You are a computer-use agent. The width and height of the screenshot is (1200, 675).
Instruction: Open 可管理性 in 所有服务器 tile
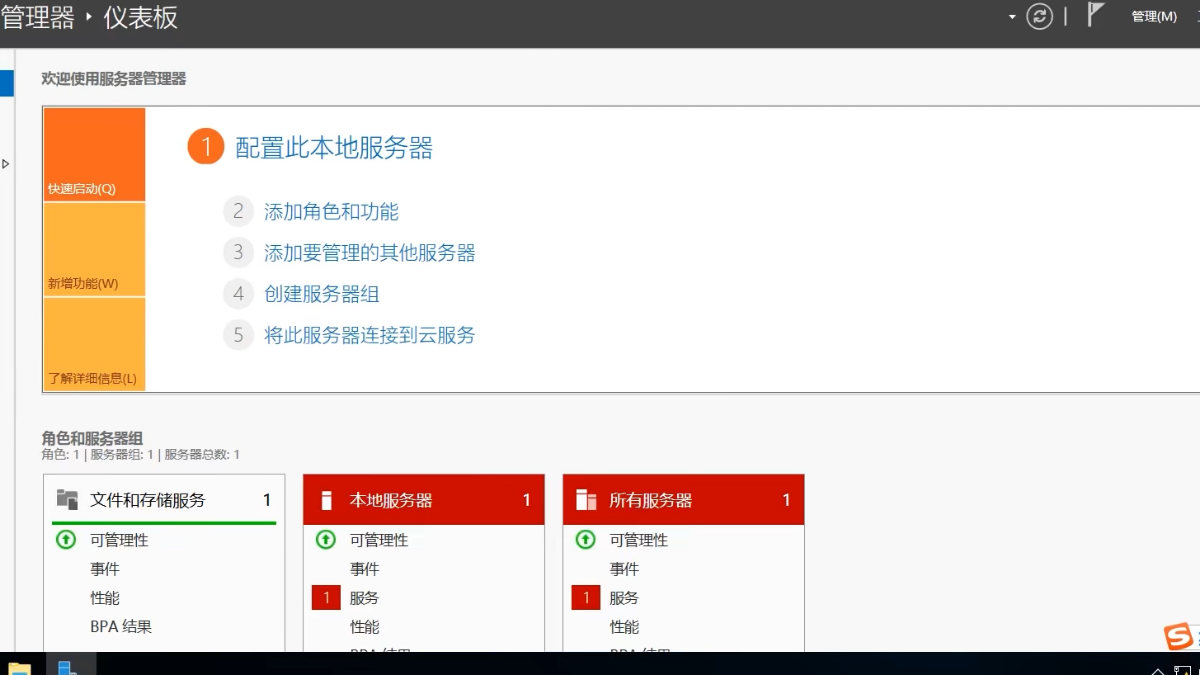tap(639, 540)
